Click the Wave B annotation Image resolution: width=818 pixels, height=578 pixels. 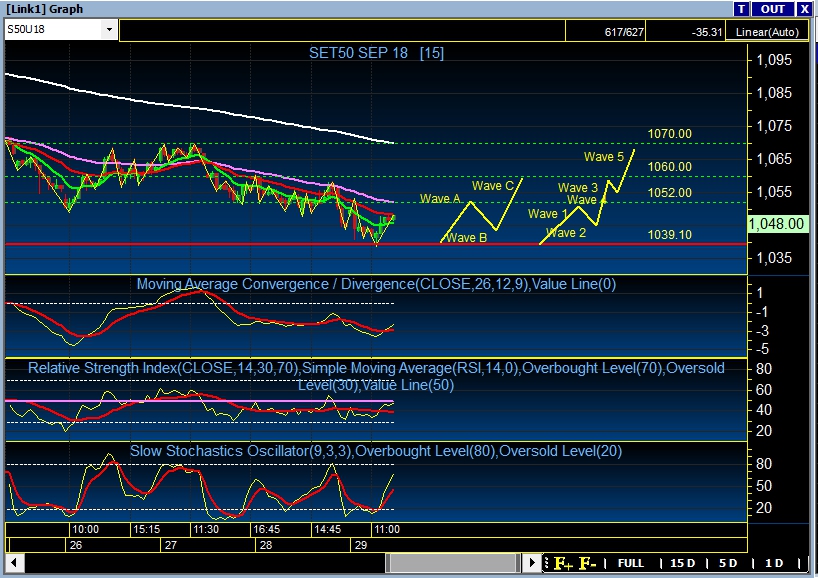click(x=467, y=238)
